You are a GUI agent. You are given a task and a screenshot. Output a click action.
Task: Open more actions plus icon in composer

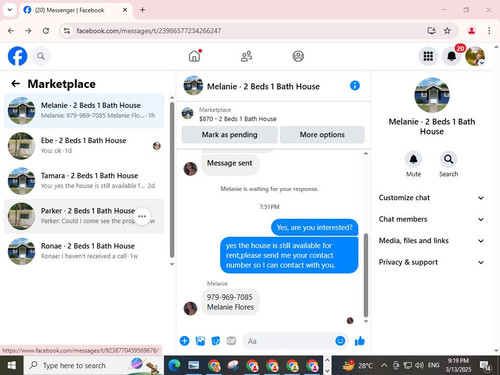tap(184, 341)
